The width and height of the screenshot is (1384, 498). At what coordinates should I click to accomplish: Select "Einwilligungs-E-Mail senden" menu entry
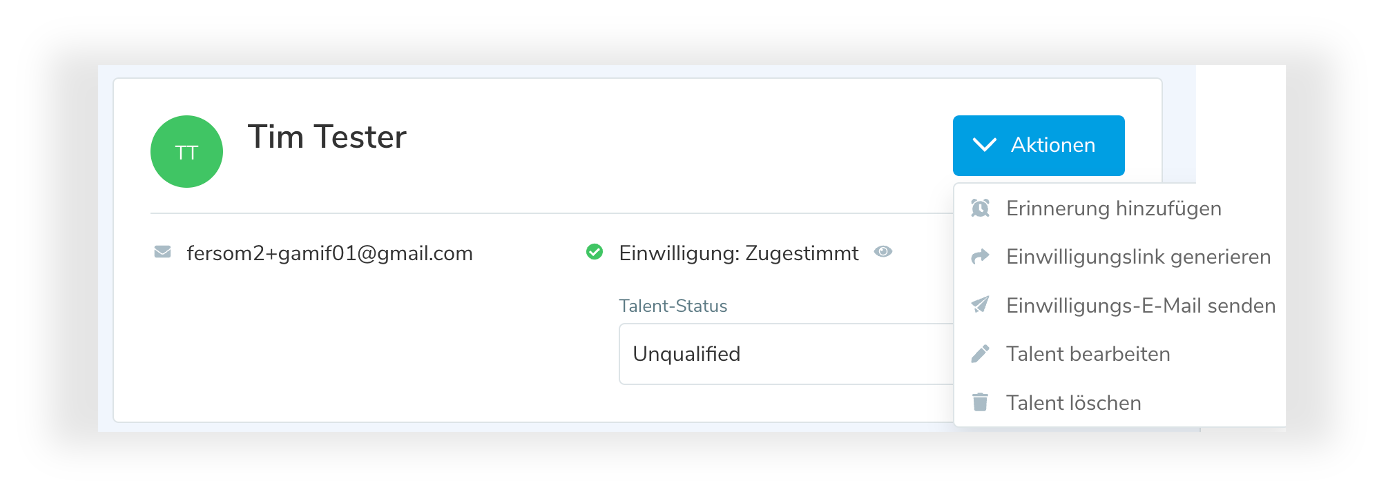click(1140, 305)
